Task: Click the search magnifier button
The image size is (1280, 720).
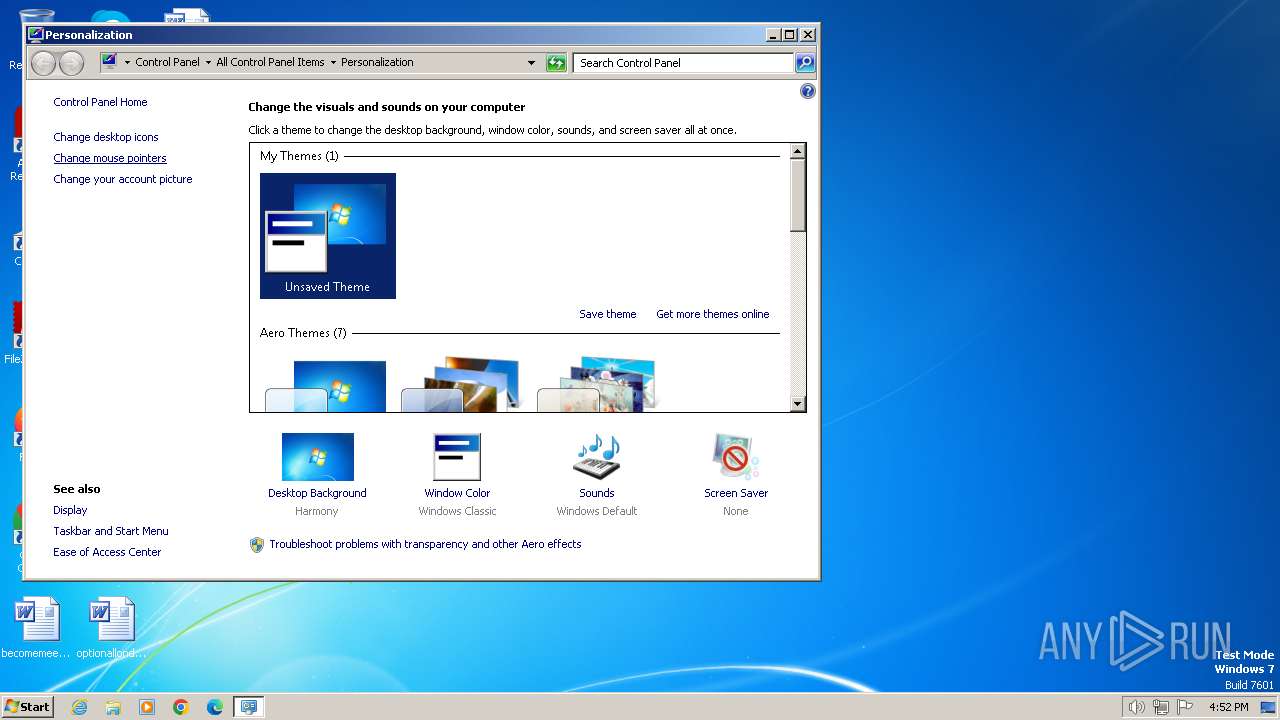Action: pos(805,63)
